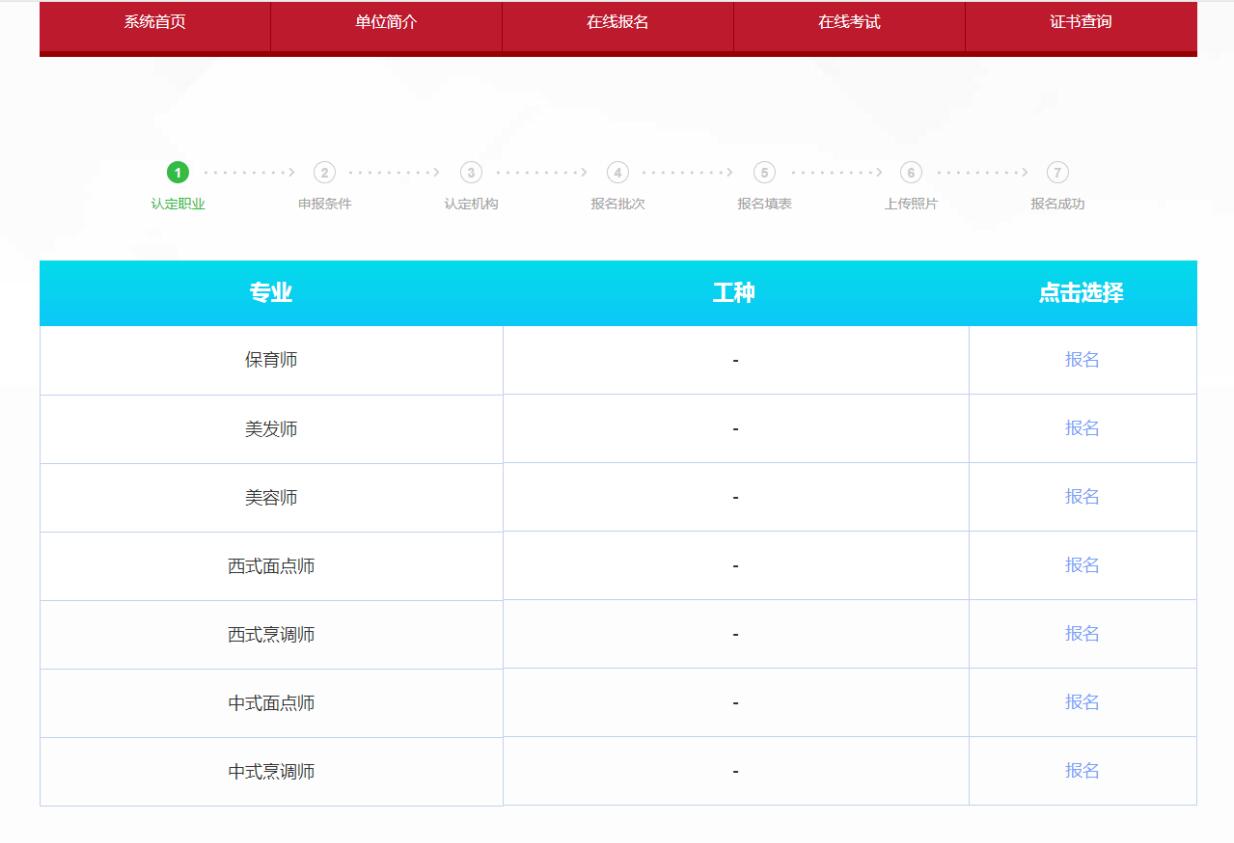The width and height of the screenshot is (1234, 843).
Task: Select the 保育师 cell
Action: [x=271, y=361]
